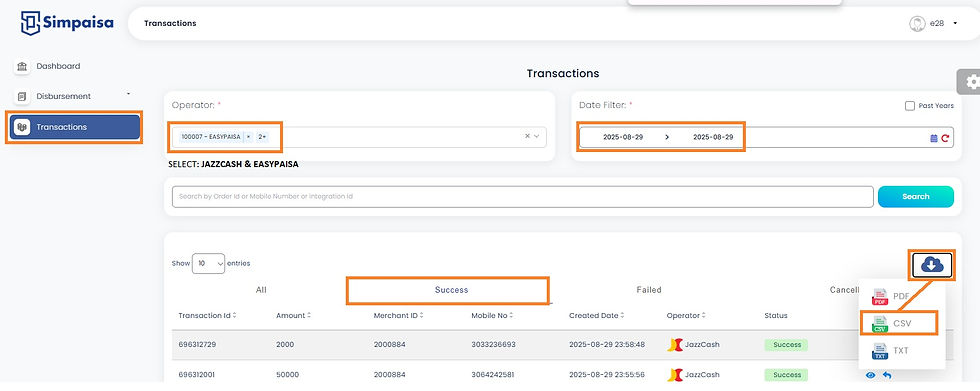The width and height of the screenshot is (980, 391).
Task: Remove the 100007 - EASYPAISA operator tag
Action: pos(248,137)
